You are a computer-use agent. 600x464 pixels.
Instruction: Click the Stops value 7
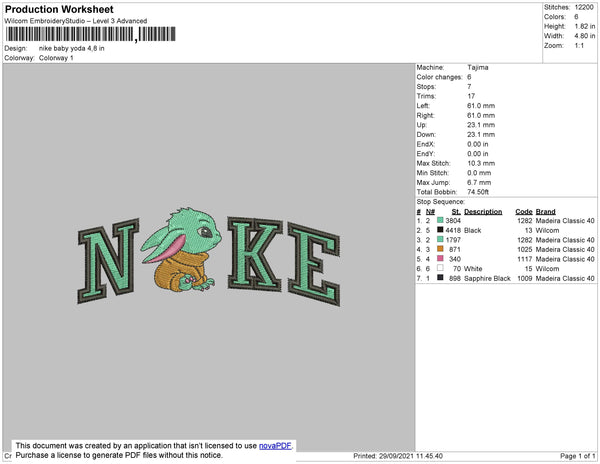click(469, 86)
